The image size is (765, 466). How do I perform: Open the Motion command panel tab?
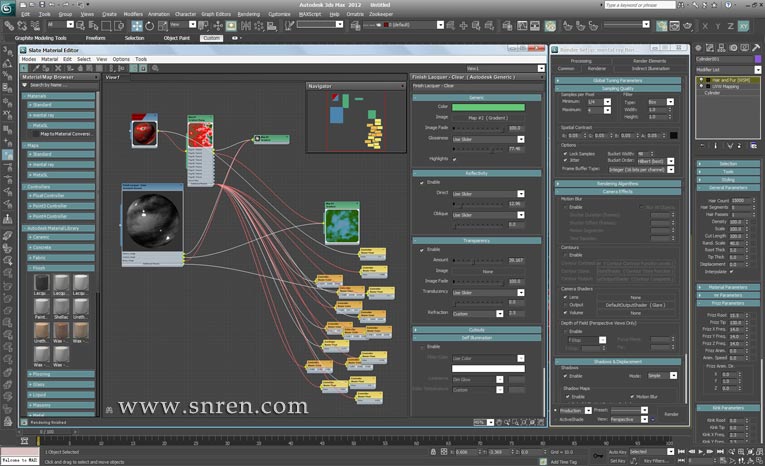pos(733,47)
